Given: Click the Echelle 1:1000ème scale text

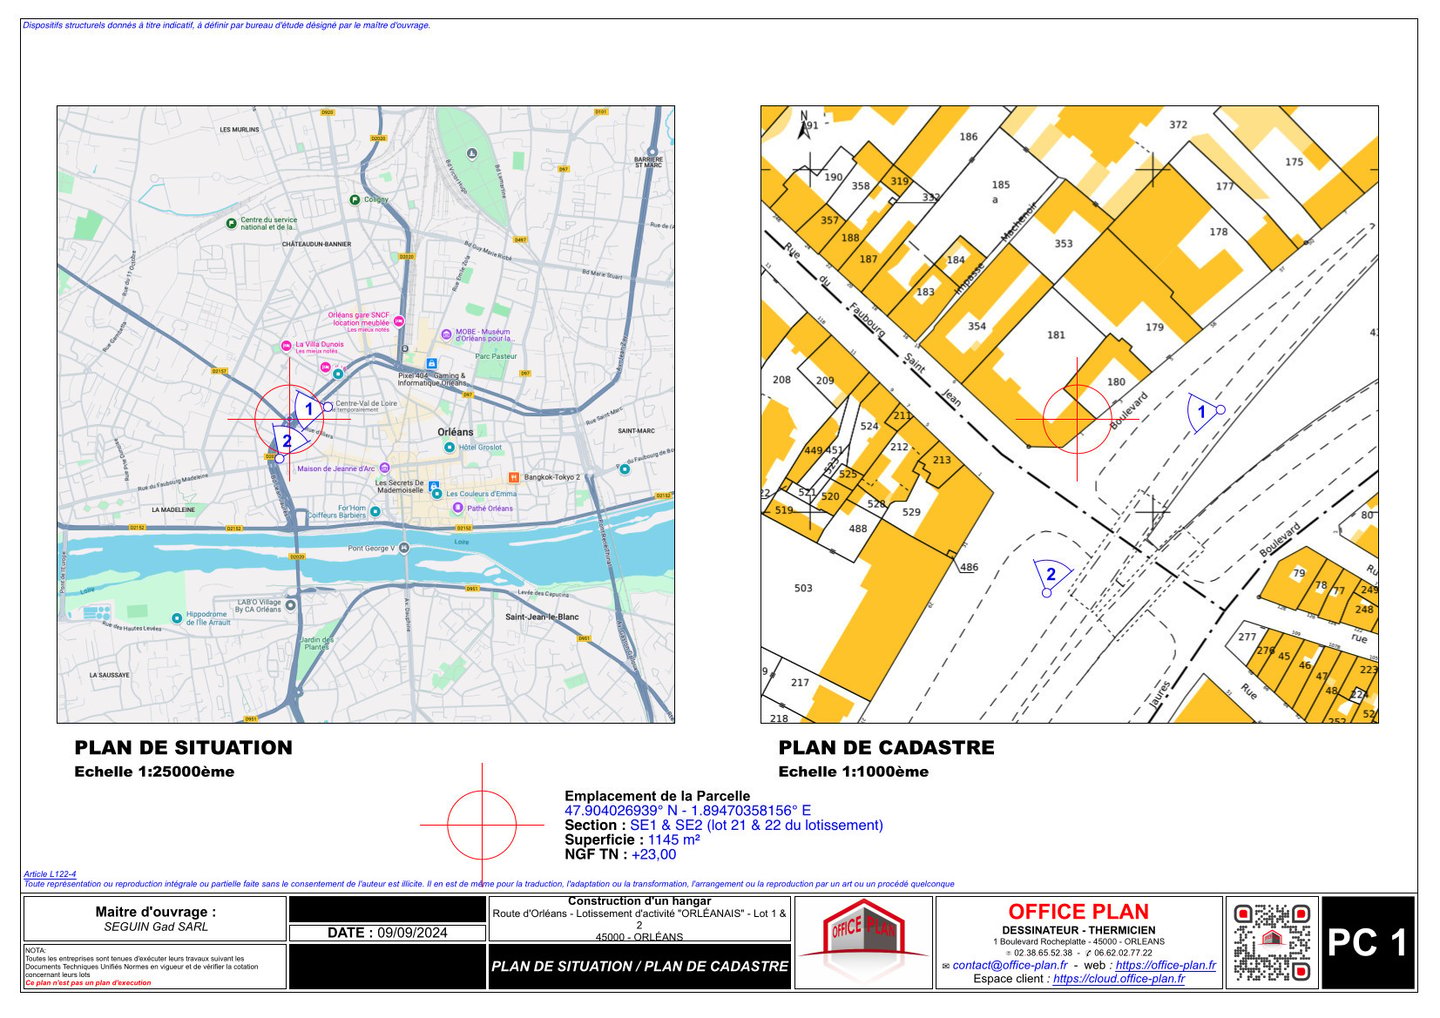Looking at the screenshot, I should click(853, 772).
